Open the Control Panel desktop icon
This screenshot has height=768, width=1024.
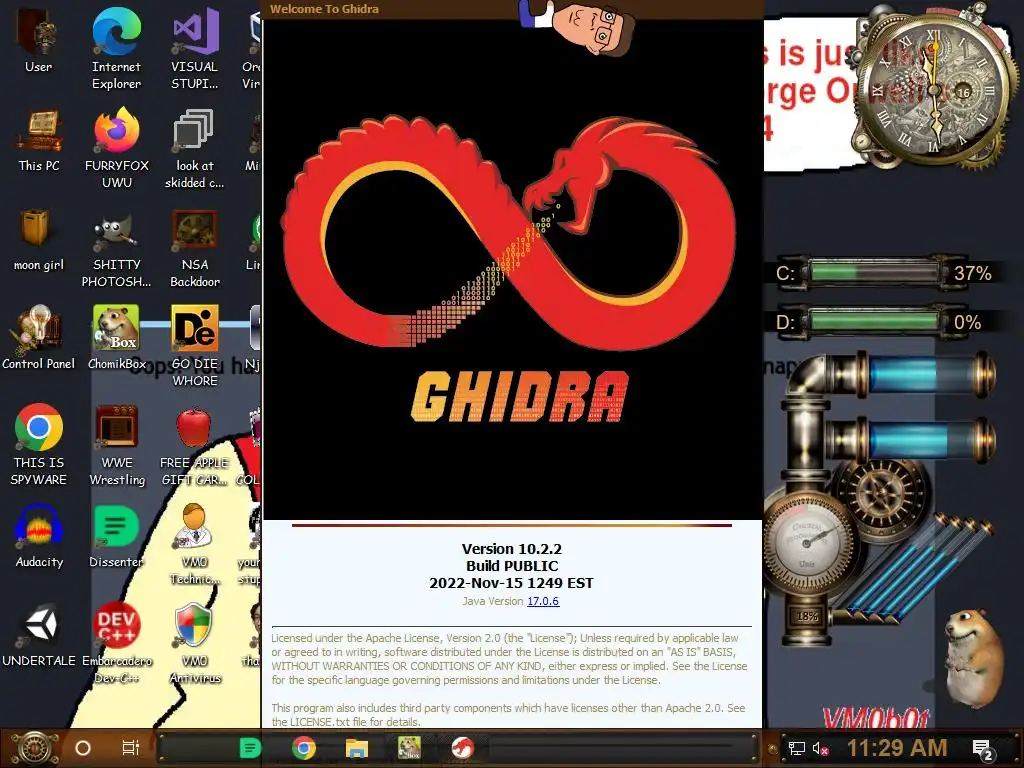tap(39, 338)
